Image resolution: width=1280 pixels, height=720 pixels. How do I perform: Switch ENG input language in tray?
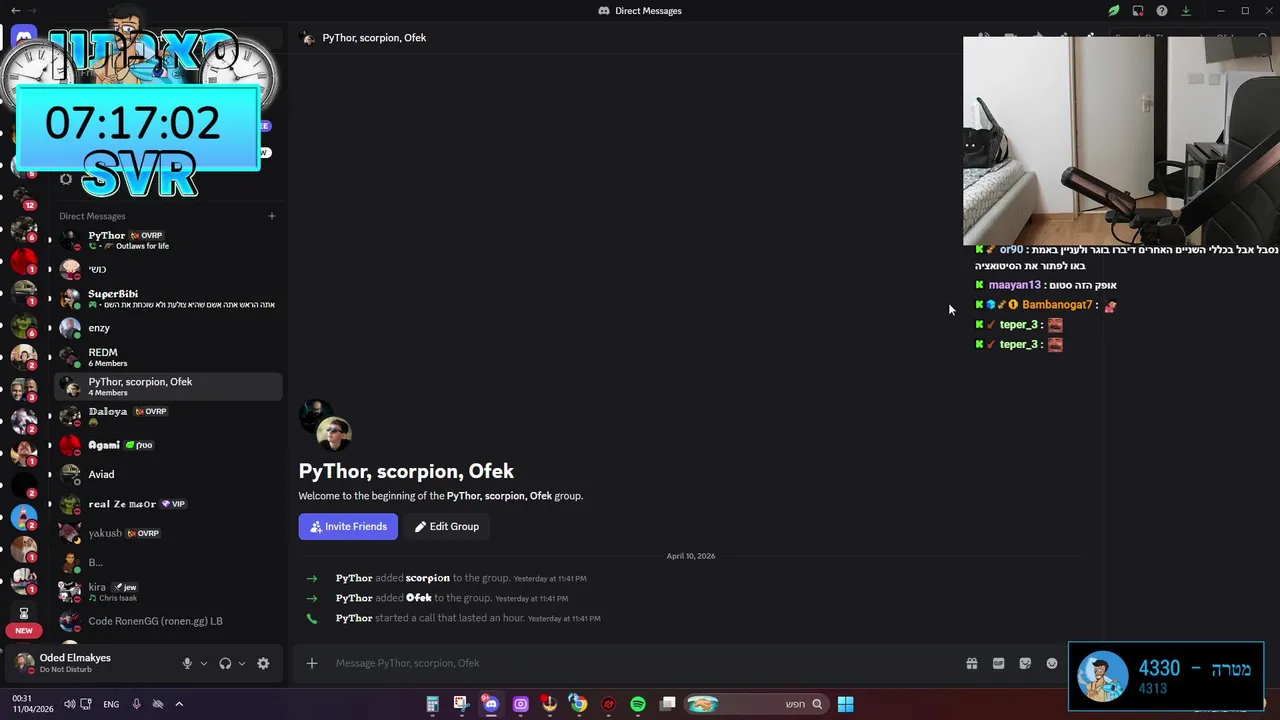[111, 704]
